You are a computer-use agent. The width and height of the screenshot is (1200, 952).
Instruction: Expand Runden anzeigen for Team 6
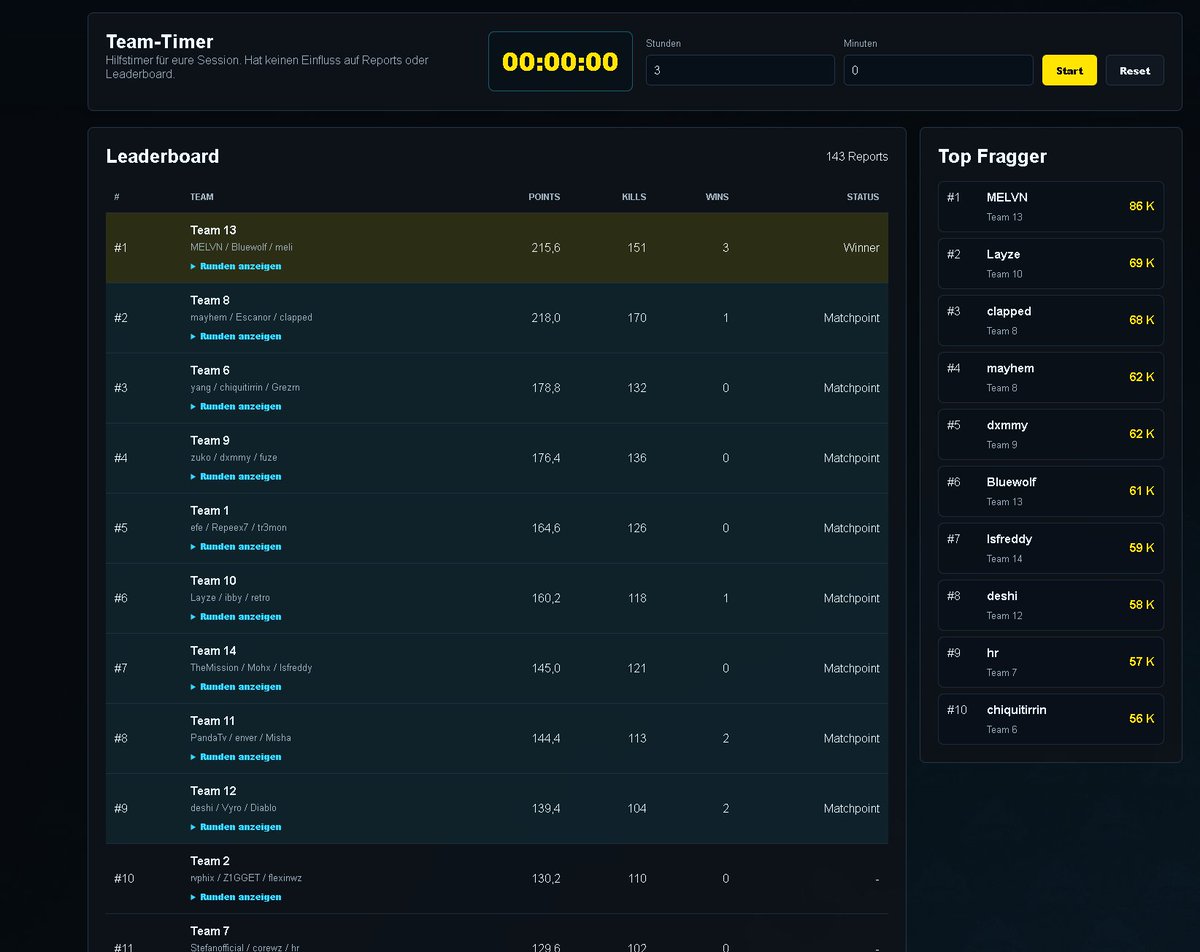pos(236,407)
